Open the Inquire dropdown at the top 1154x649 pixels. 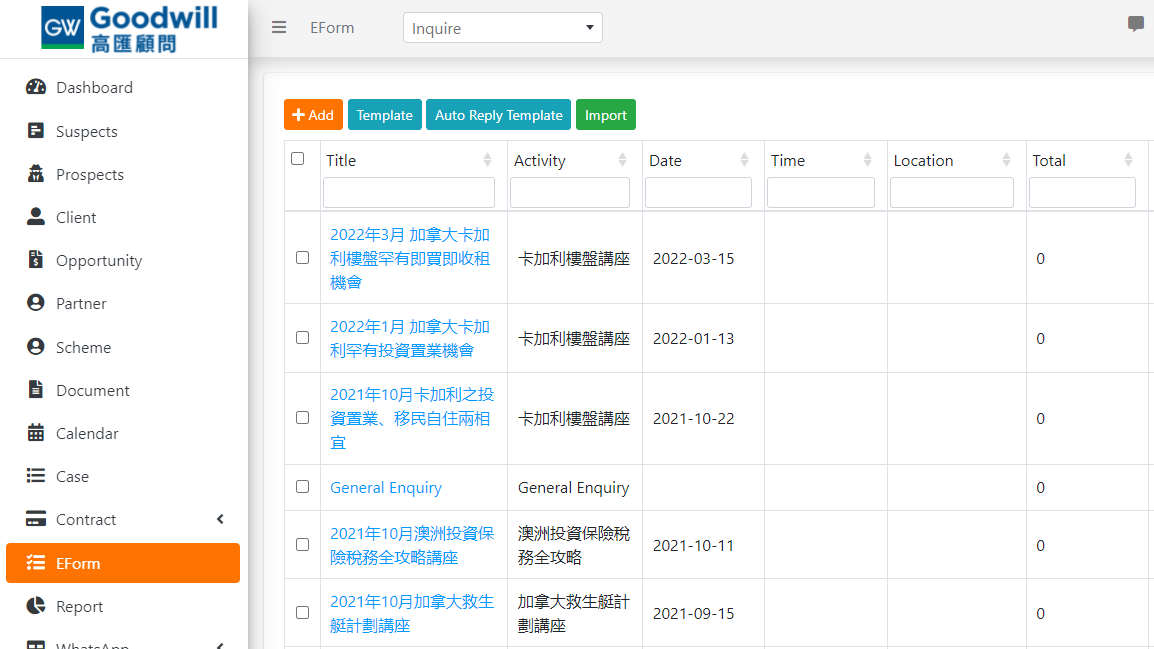[x=503, y=28]
